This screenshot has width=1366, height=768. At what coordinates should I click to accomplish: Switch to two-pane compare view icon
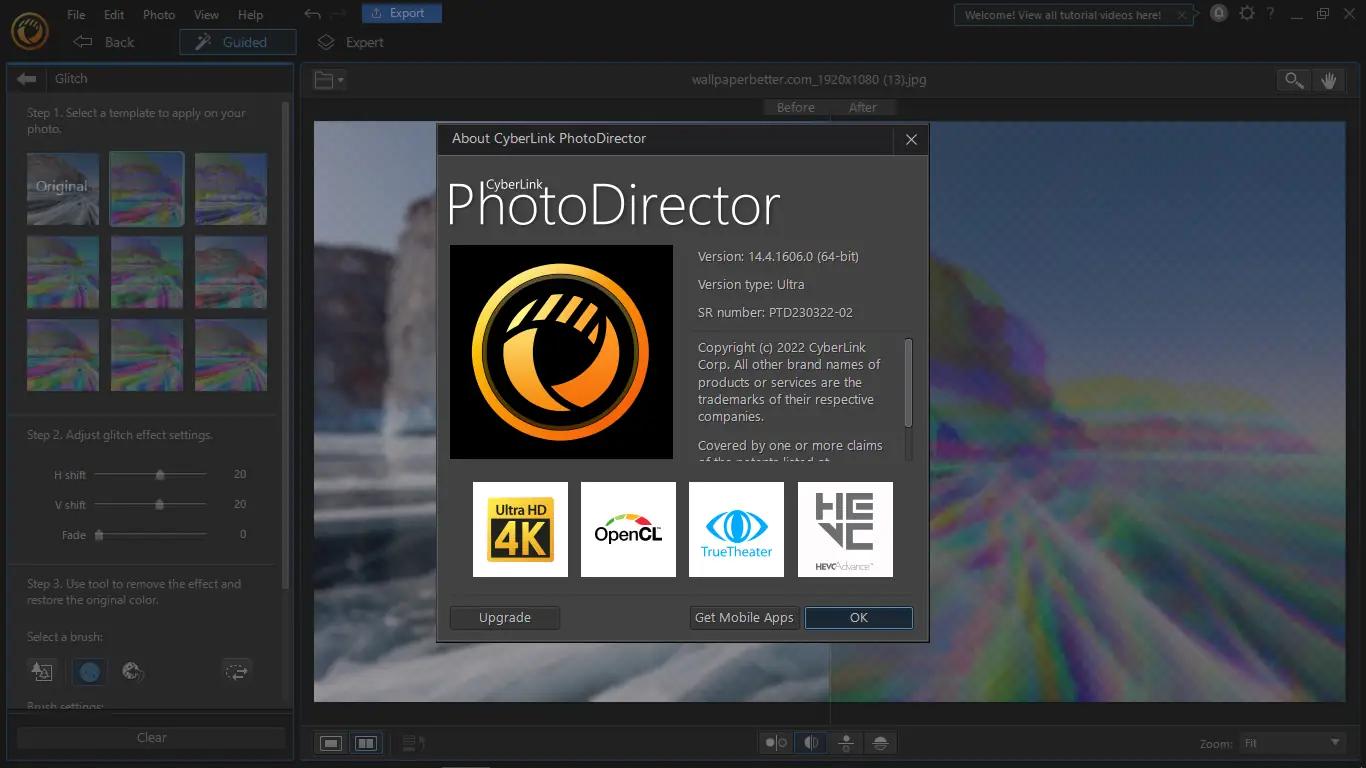(366, 743)
